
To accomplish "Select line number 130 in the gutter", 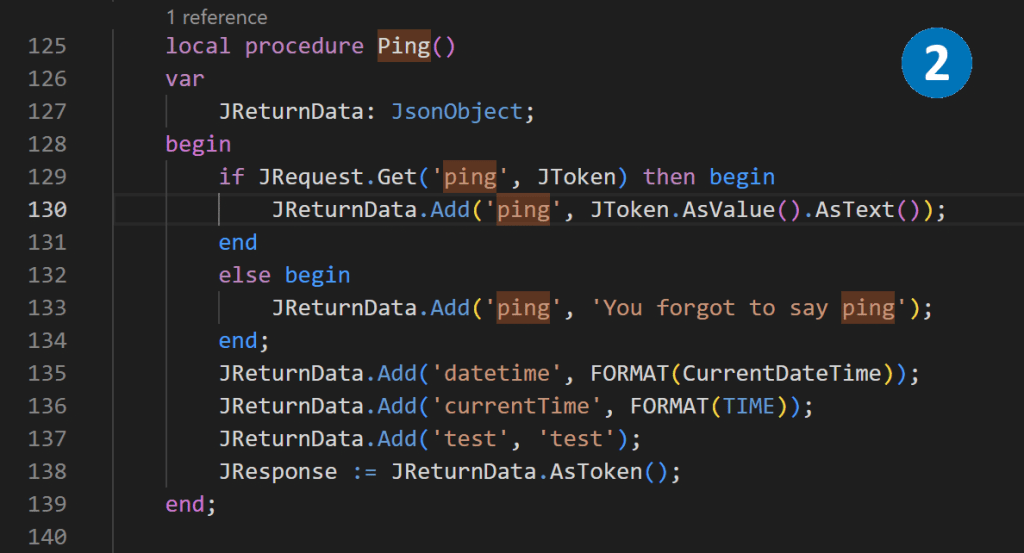I will (48, 210).
